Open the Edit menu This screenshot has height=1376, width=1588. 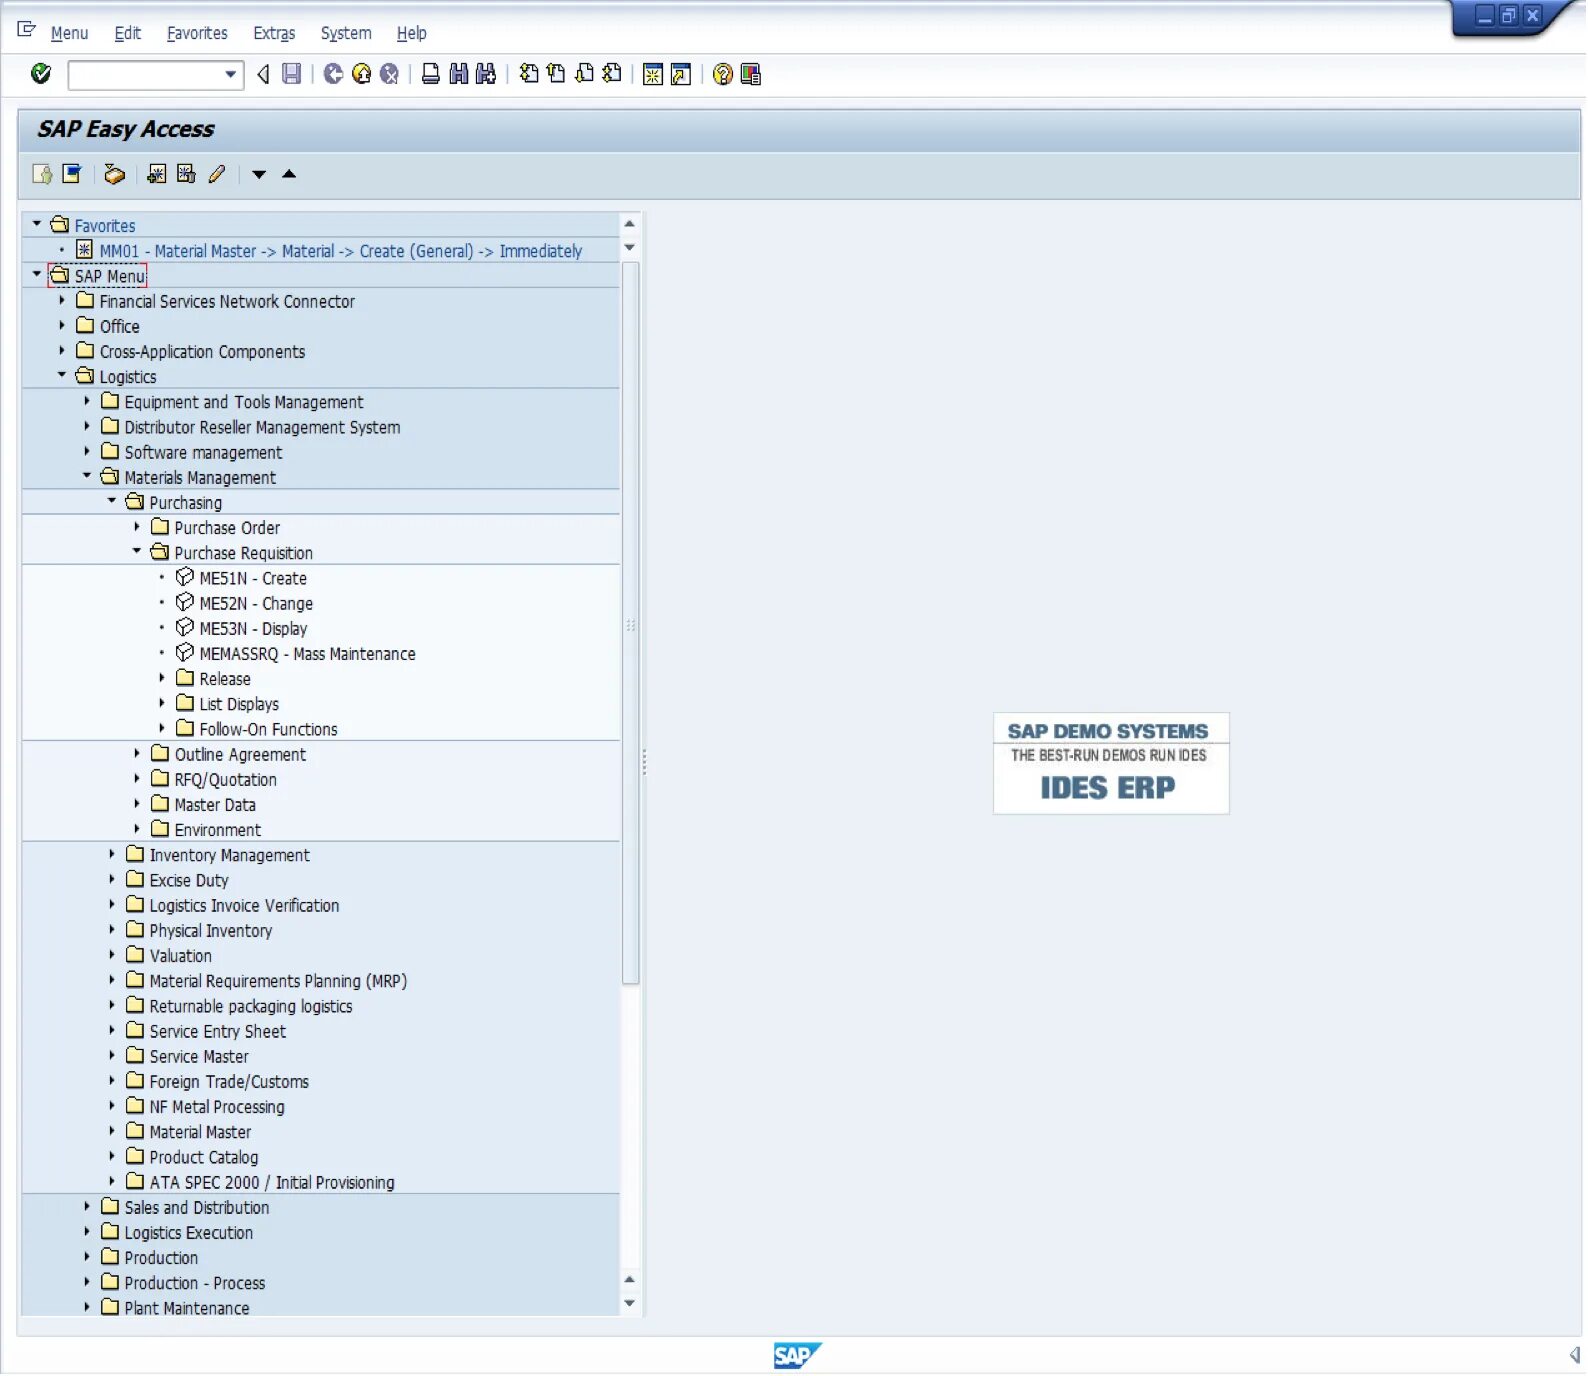127,33
